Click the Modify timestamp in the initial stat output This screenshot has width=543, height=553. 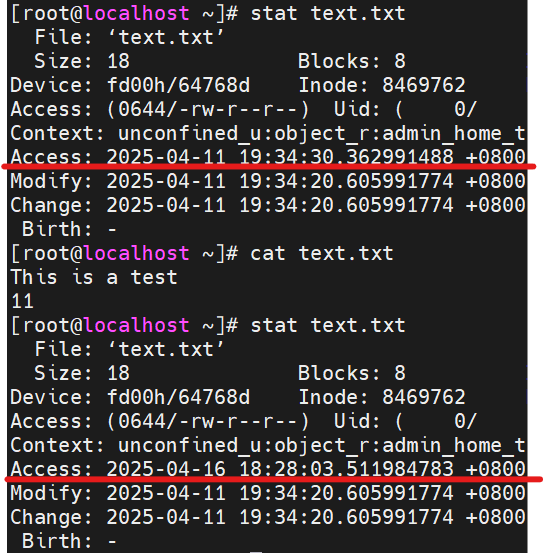316,181
